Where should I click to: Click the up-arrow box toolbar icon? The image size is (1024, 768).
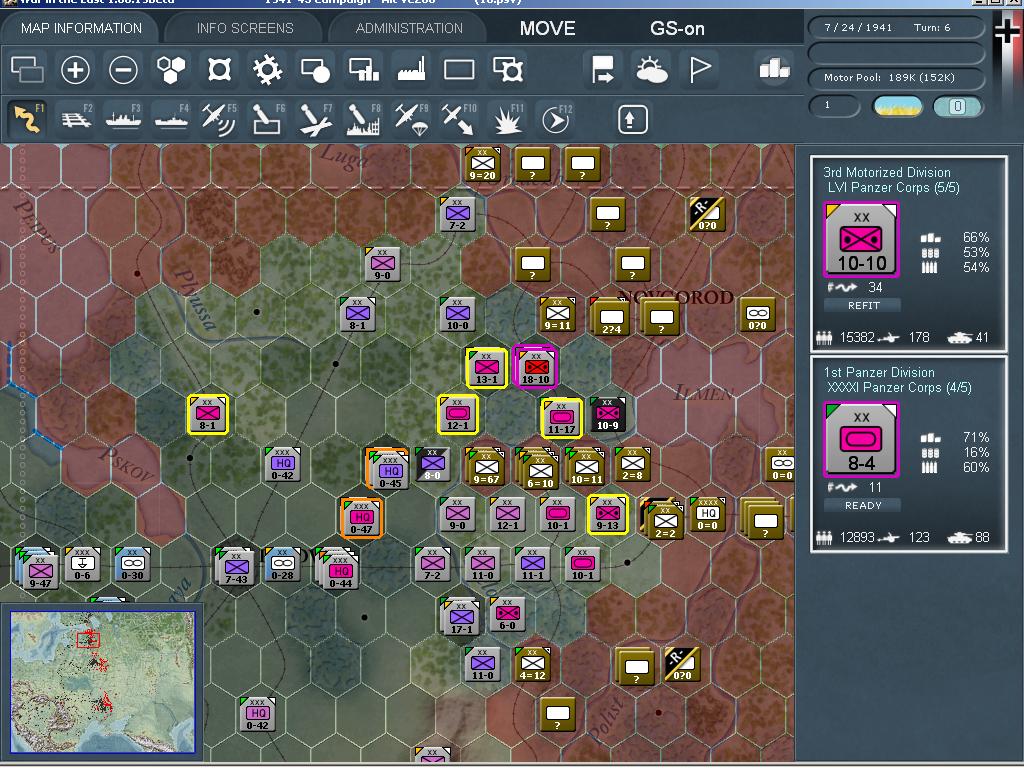click(632, 120)
